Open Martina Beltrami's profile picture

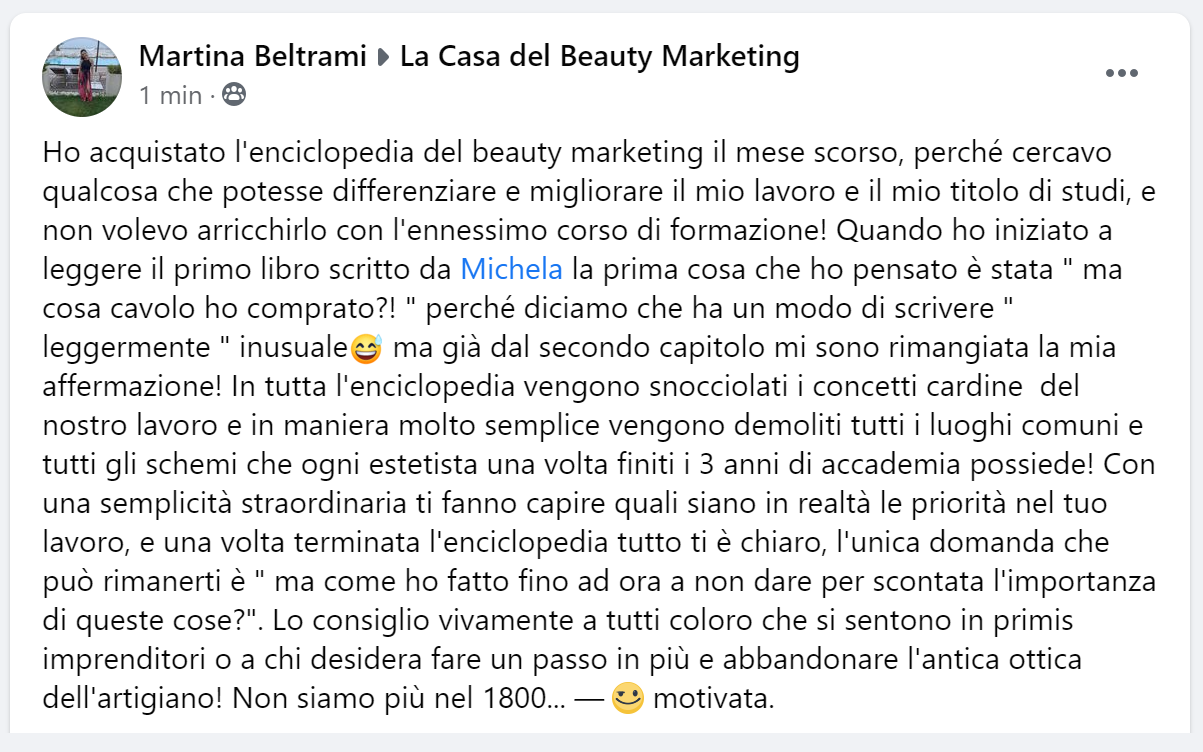[81, 77]
